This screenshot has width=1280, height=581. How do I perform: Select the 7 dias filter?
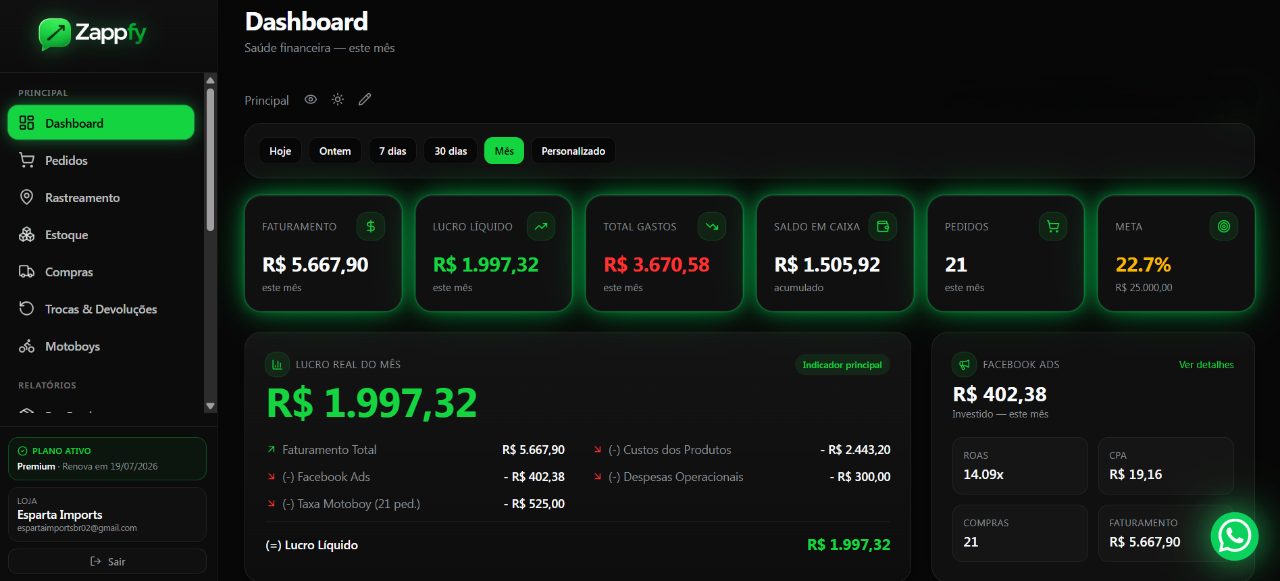click(392, 151)
